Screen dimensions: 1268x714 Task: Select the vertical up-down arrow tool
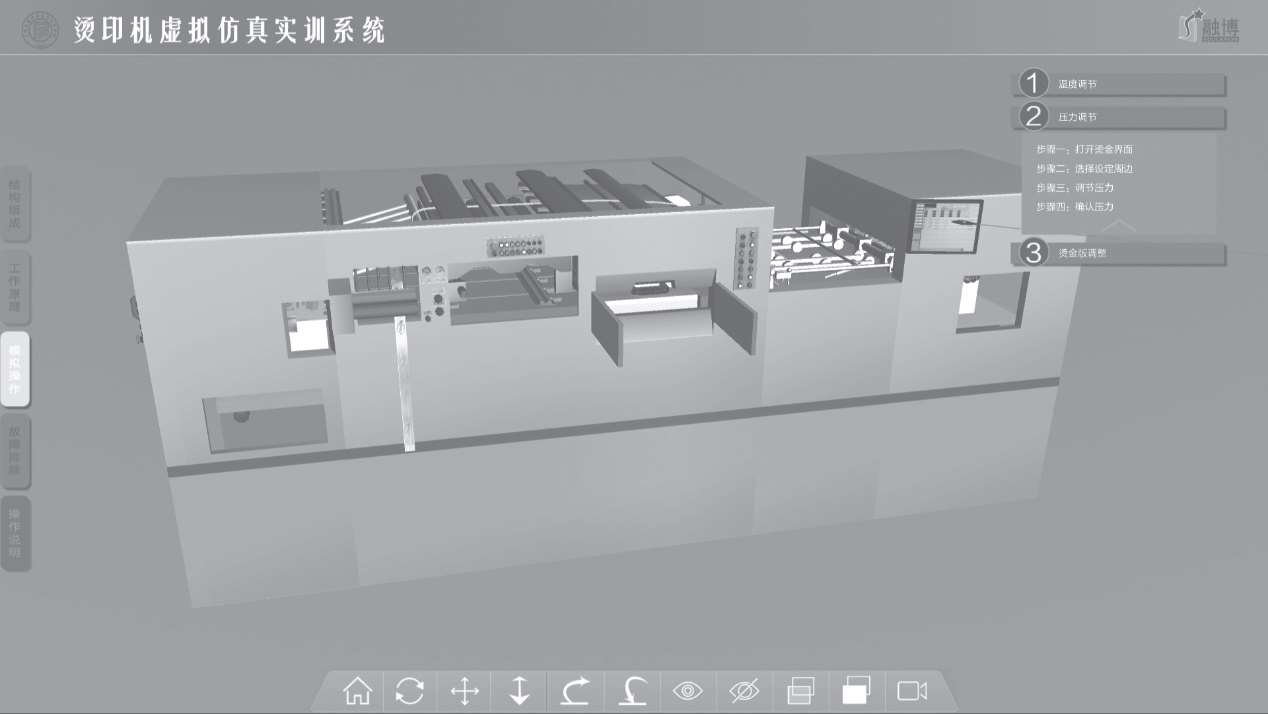pyautogui.click(x=520, y=691)
